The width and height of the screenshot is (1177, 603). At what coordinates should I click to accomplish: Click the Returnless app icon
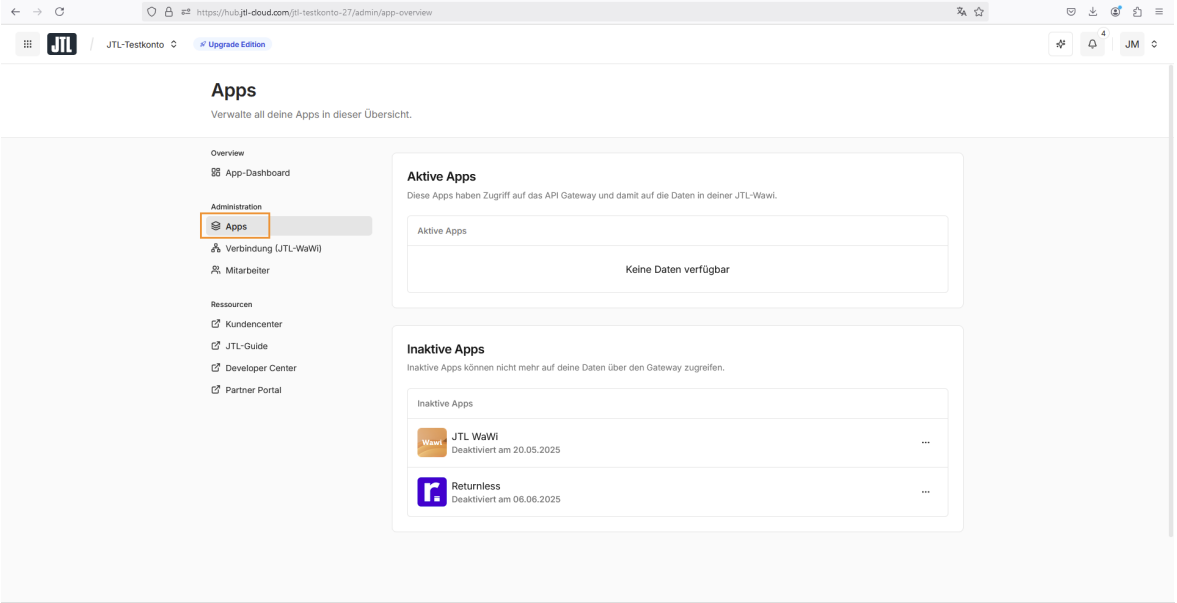tap(432, 492)
